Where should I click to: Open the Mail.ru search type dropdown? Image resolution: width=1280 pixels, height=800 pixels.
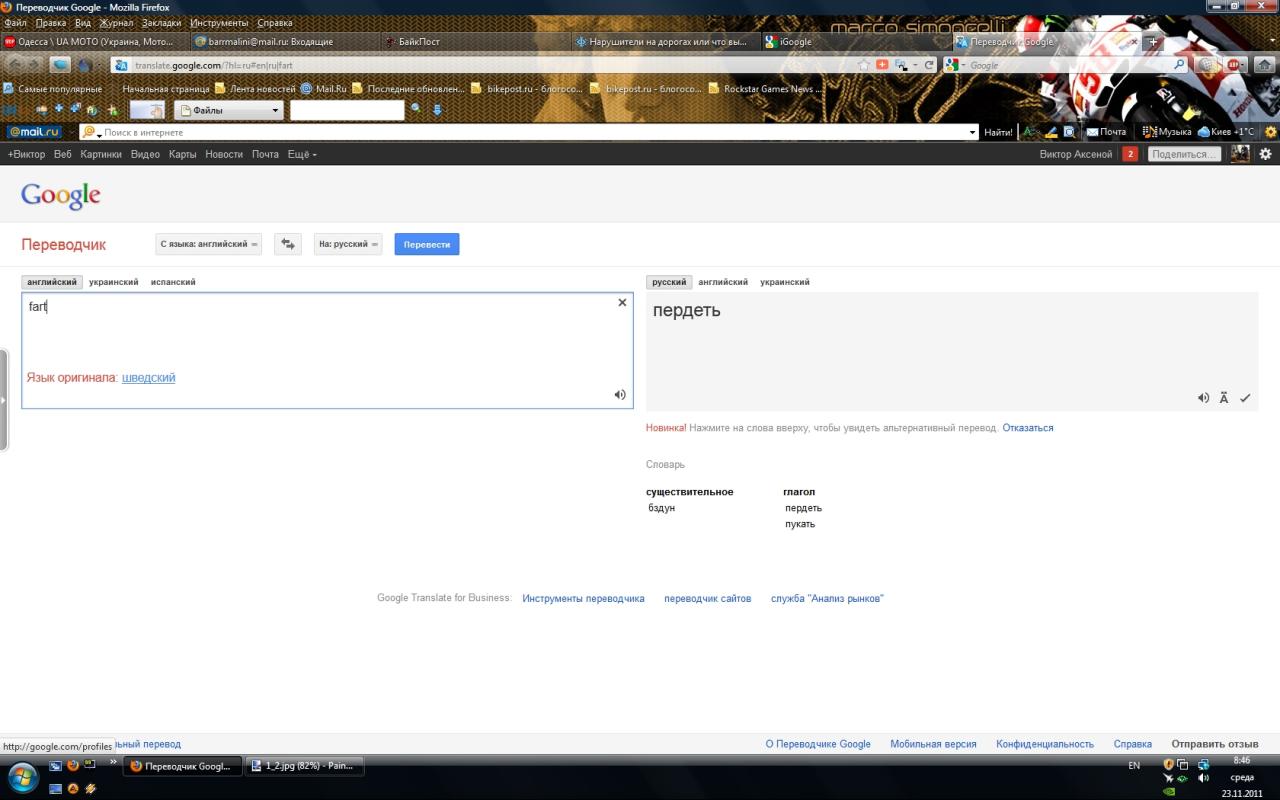[x=92, y=132]
